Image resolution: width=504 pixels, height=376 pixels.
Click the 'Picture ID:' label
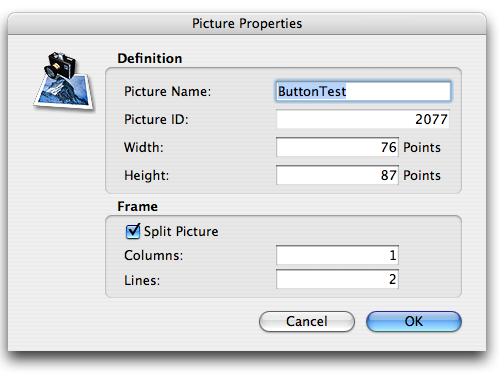156,119
